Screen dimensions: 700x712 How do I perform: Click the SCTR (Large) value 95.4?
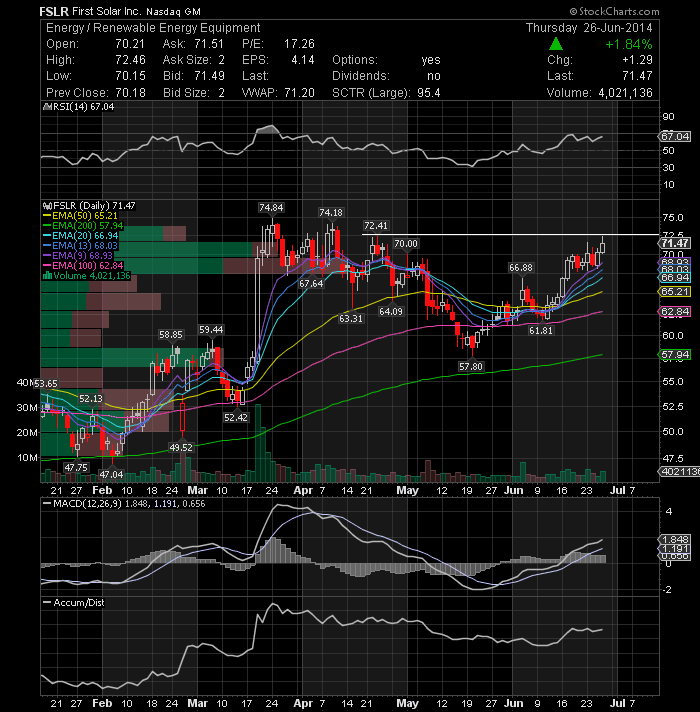coord(429,93)
